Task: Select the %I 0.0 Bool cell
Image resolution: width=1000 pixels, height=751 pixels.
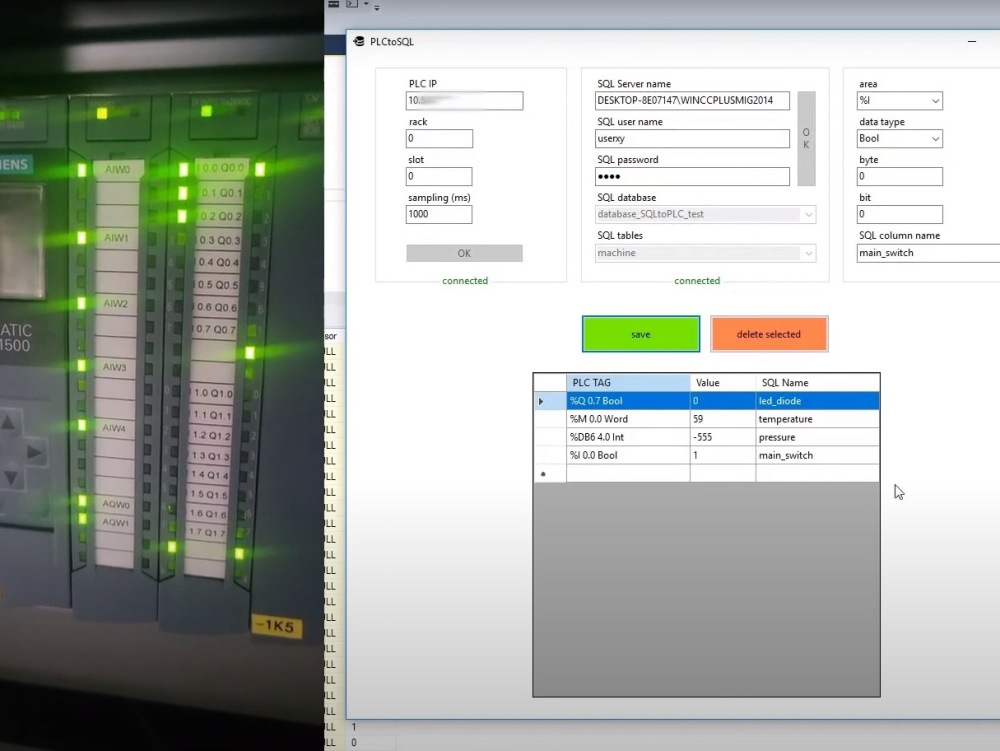Action: point(628,455)
